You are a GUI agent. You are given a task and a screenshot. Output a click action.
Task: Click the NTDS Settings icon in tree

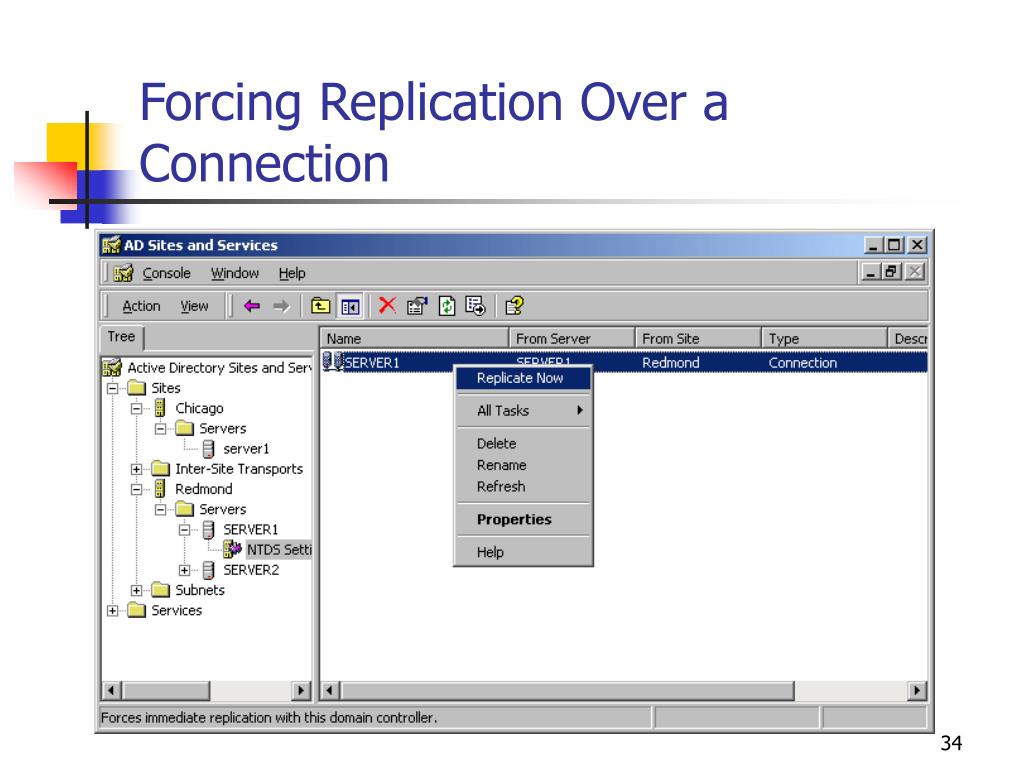[x=232, y=549]
